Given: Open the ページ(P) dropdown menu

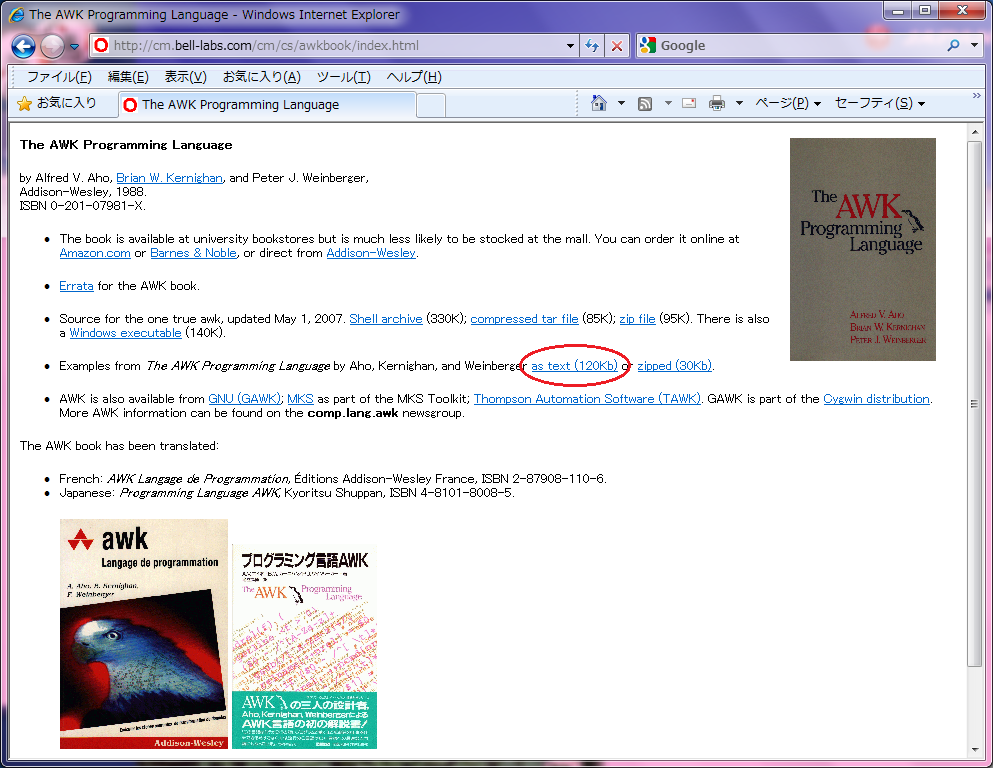Looking at the screenshot, I should point(788,103).
